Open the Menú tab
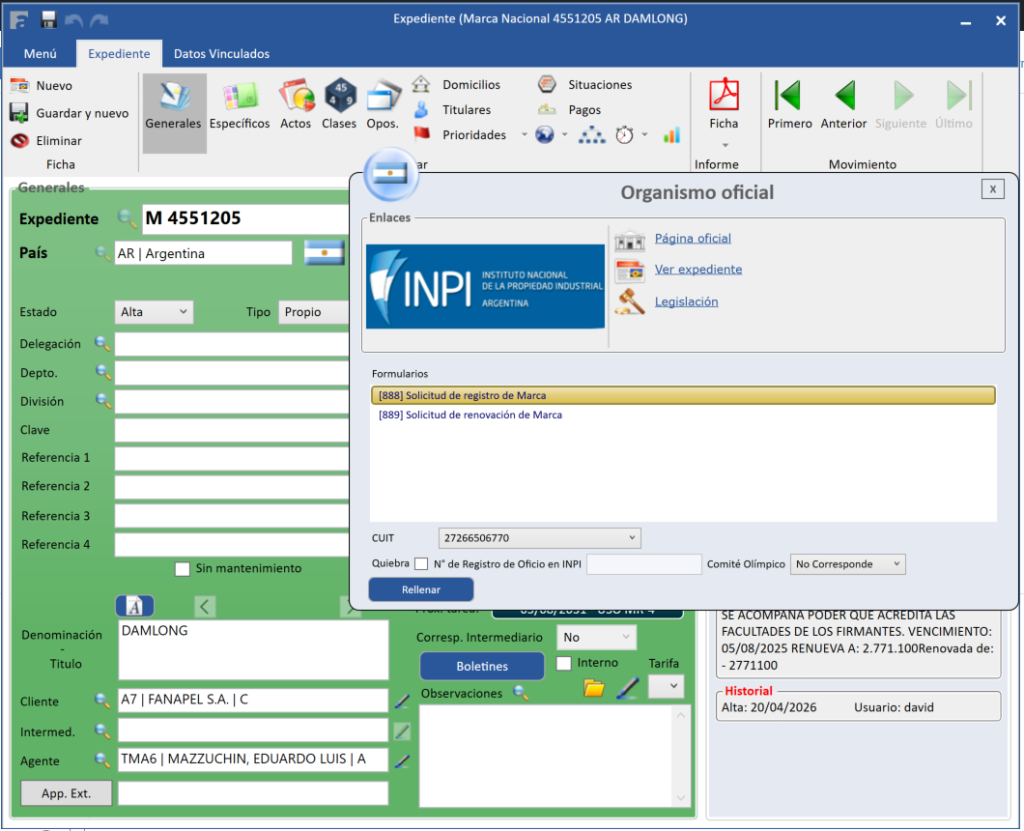Viewport: 1024px width, 831px height. [x=40, y=54]
